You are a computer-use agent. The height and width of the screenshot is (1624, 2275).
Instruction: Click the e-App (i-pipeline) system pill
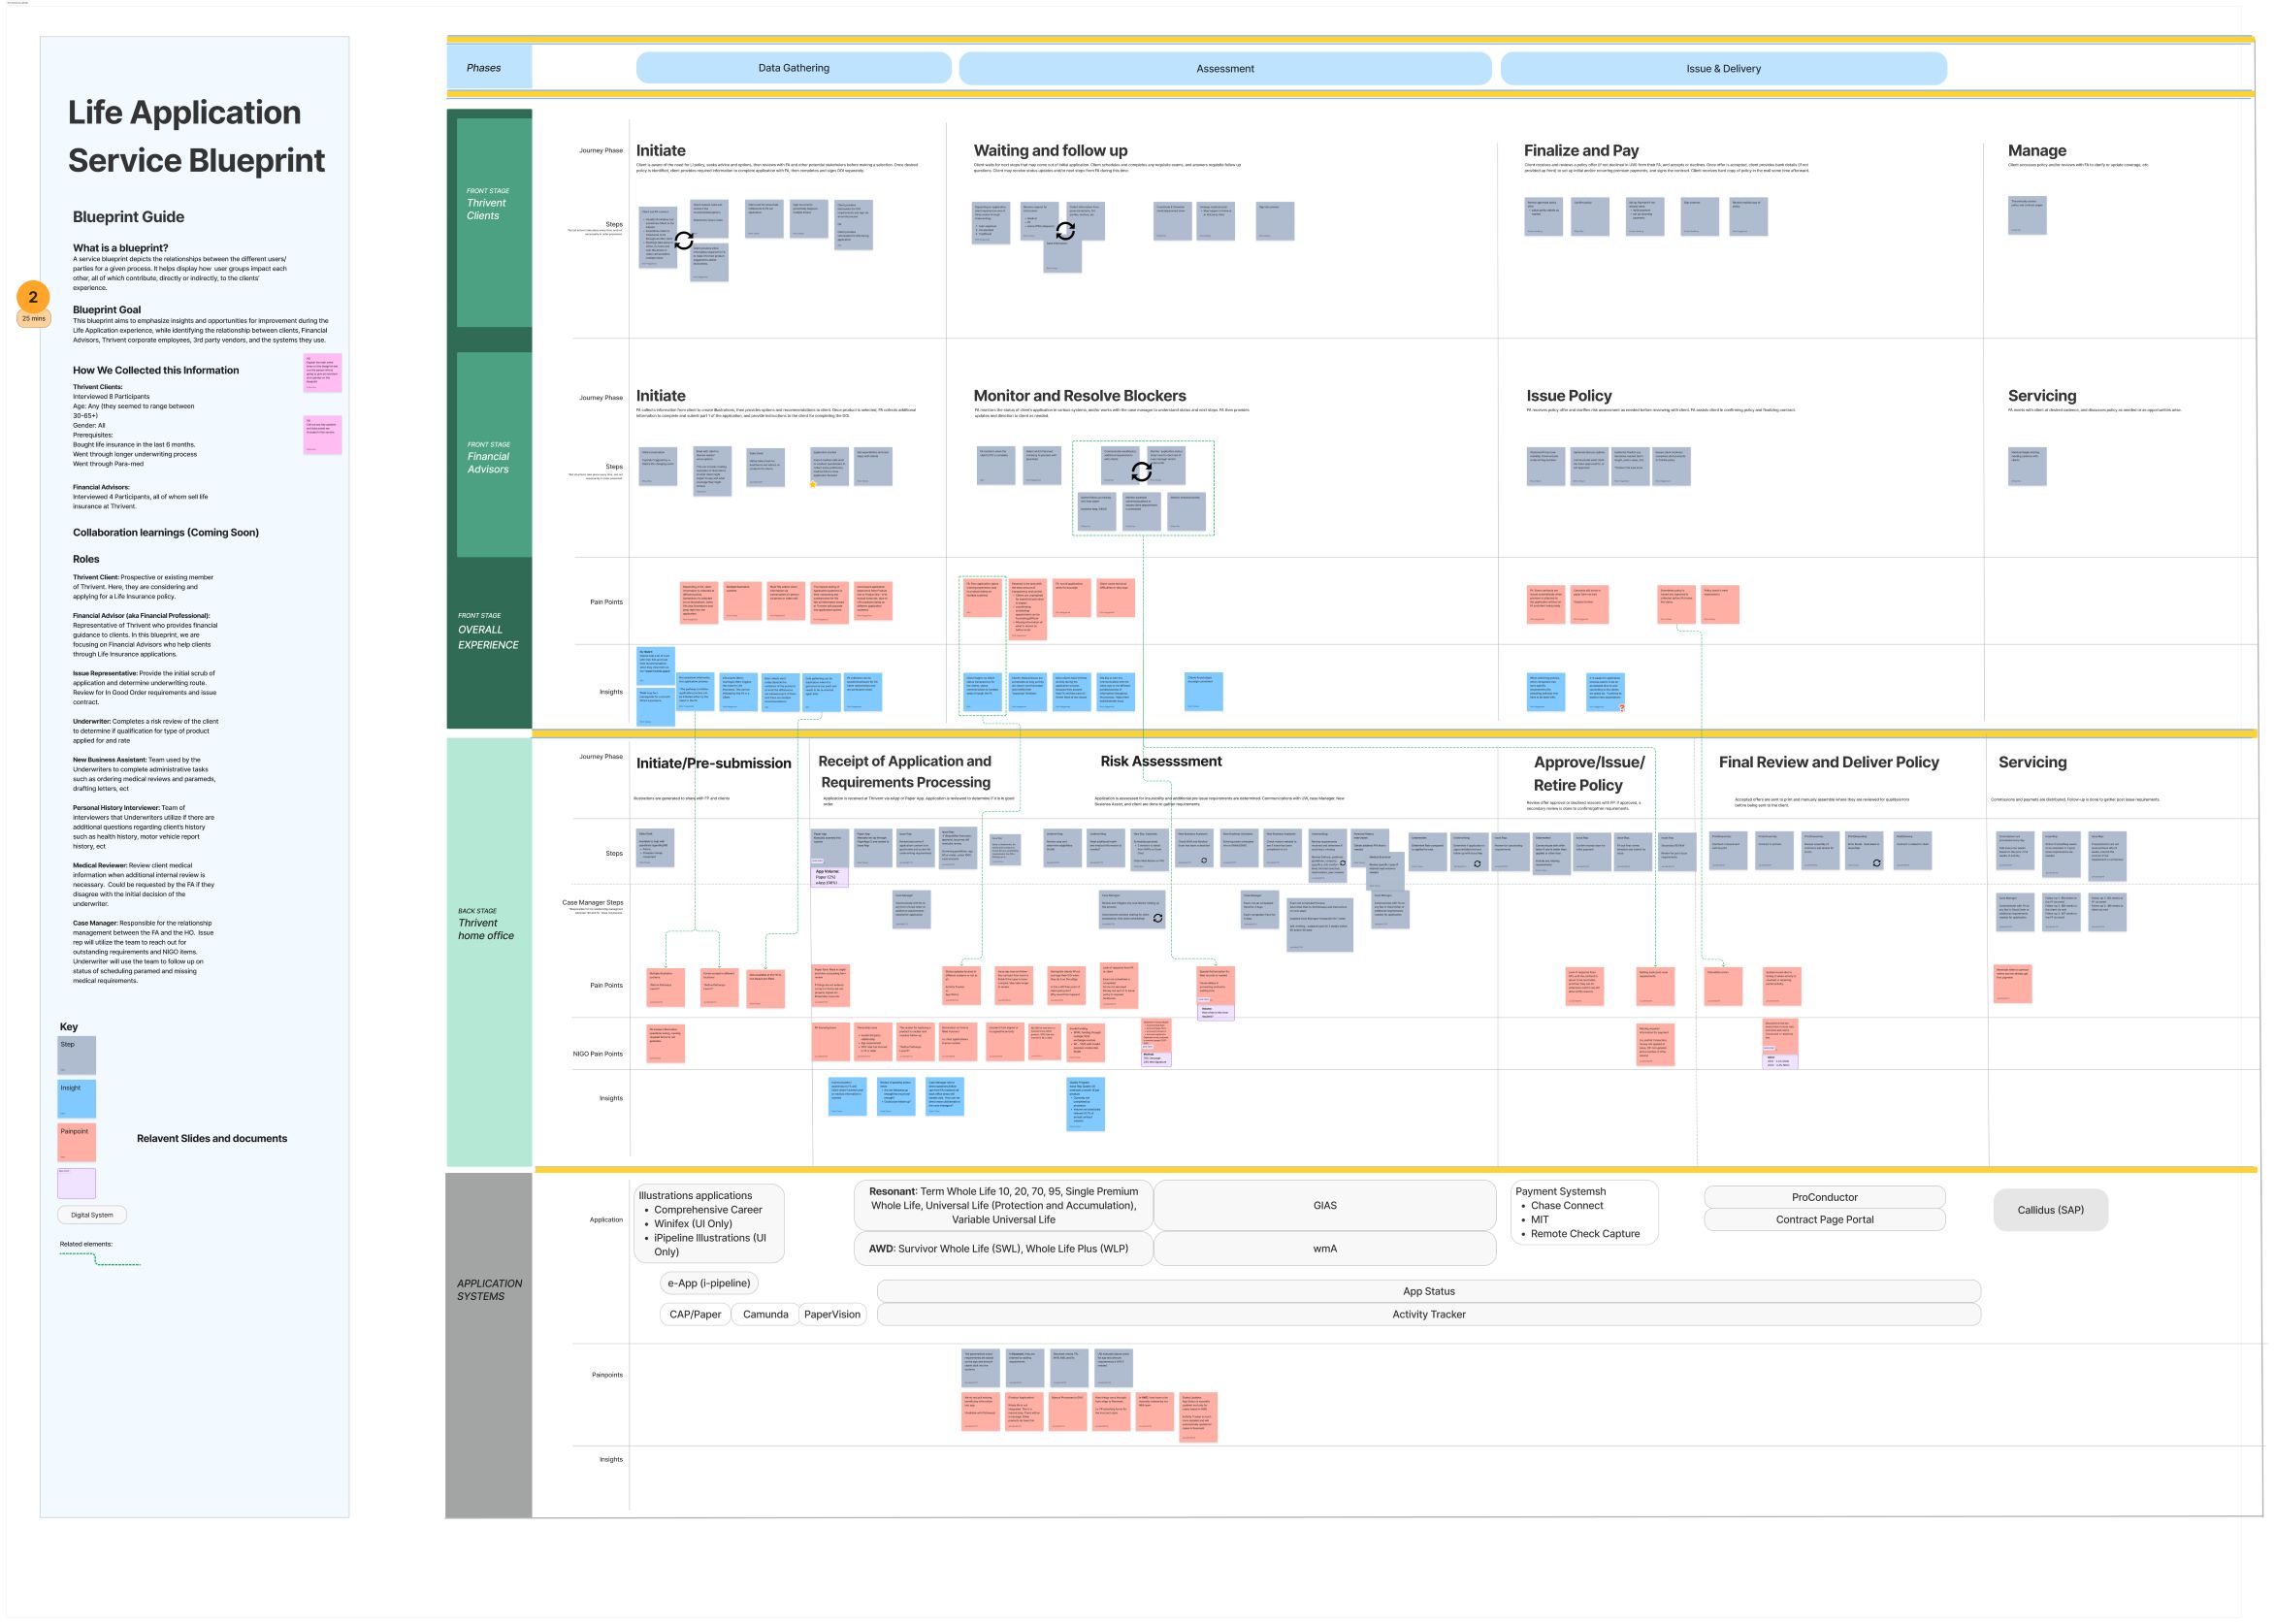point(708,1283)
